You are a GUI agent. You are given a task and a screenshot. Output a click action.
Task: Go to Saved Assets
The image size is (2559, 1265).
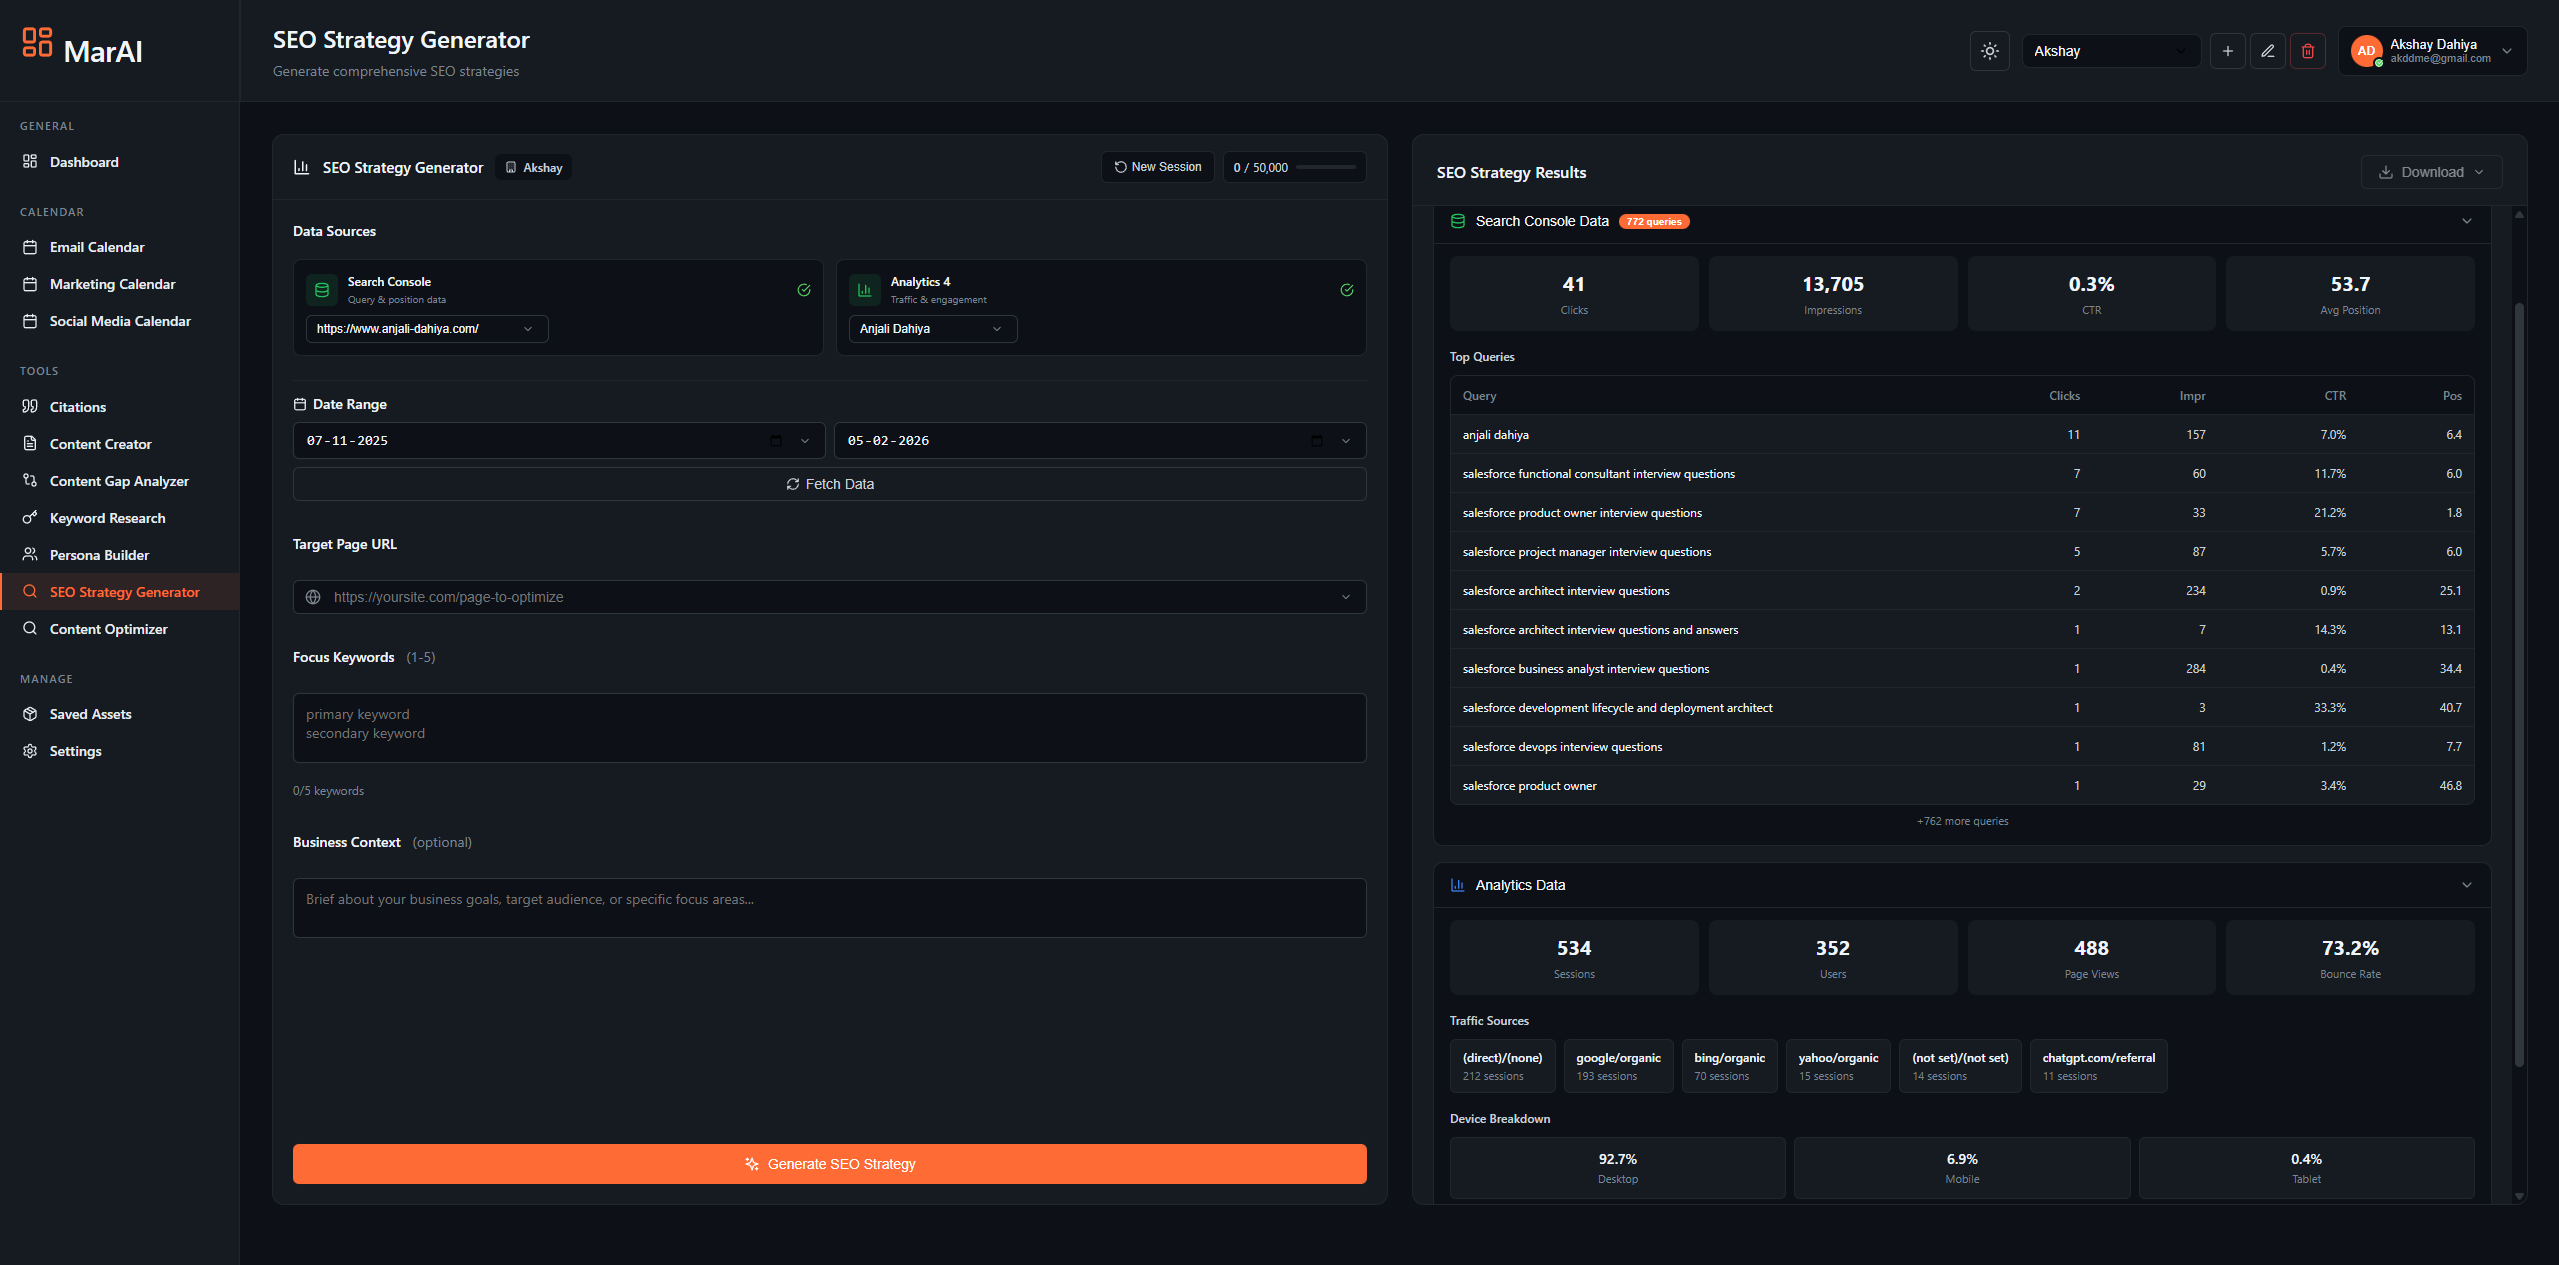90,713
